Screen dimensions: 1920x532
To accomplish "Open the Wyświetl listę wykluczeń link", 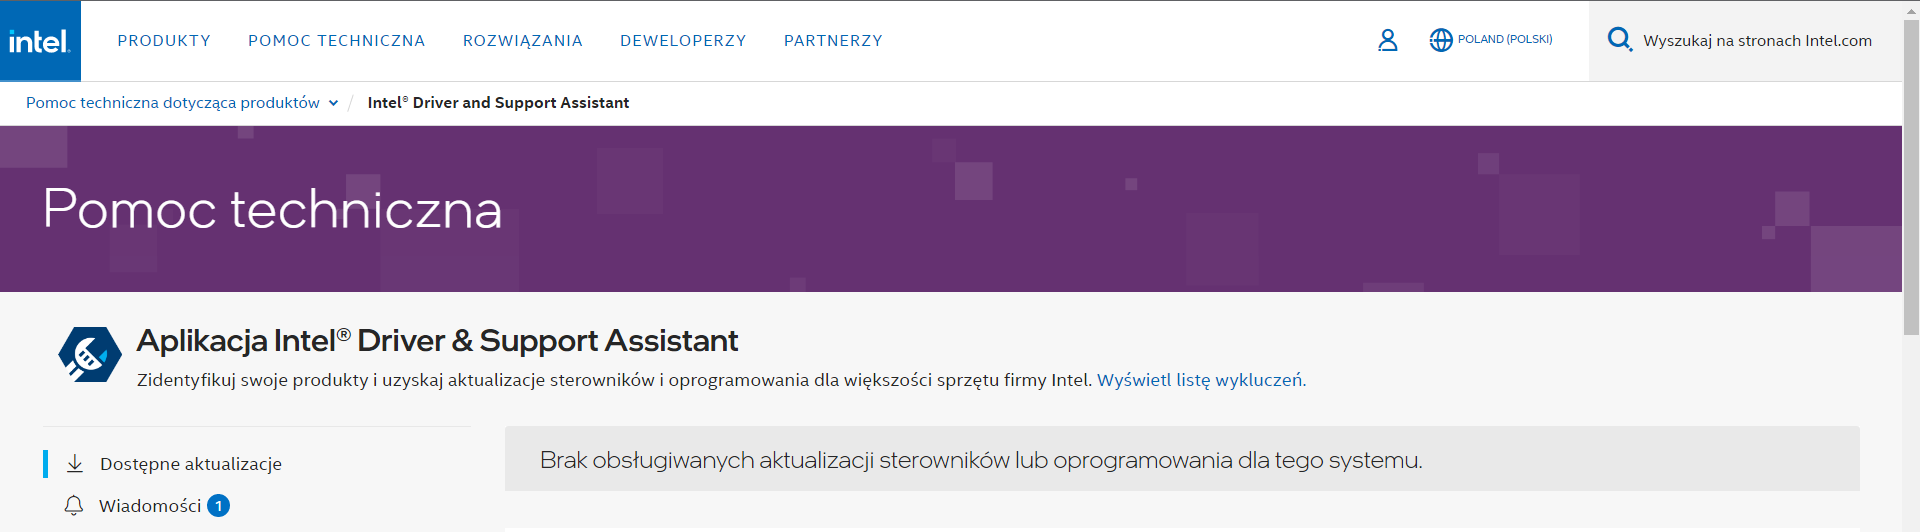I will [x=1201, y=380].
